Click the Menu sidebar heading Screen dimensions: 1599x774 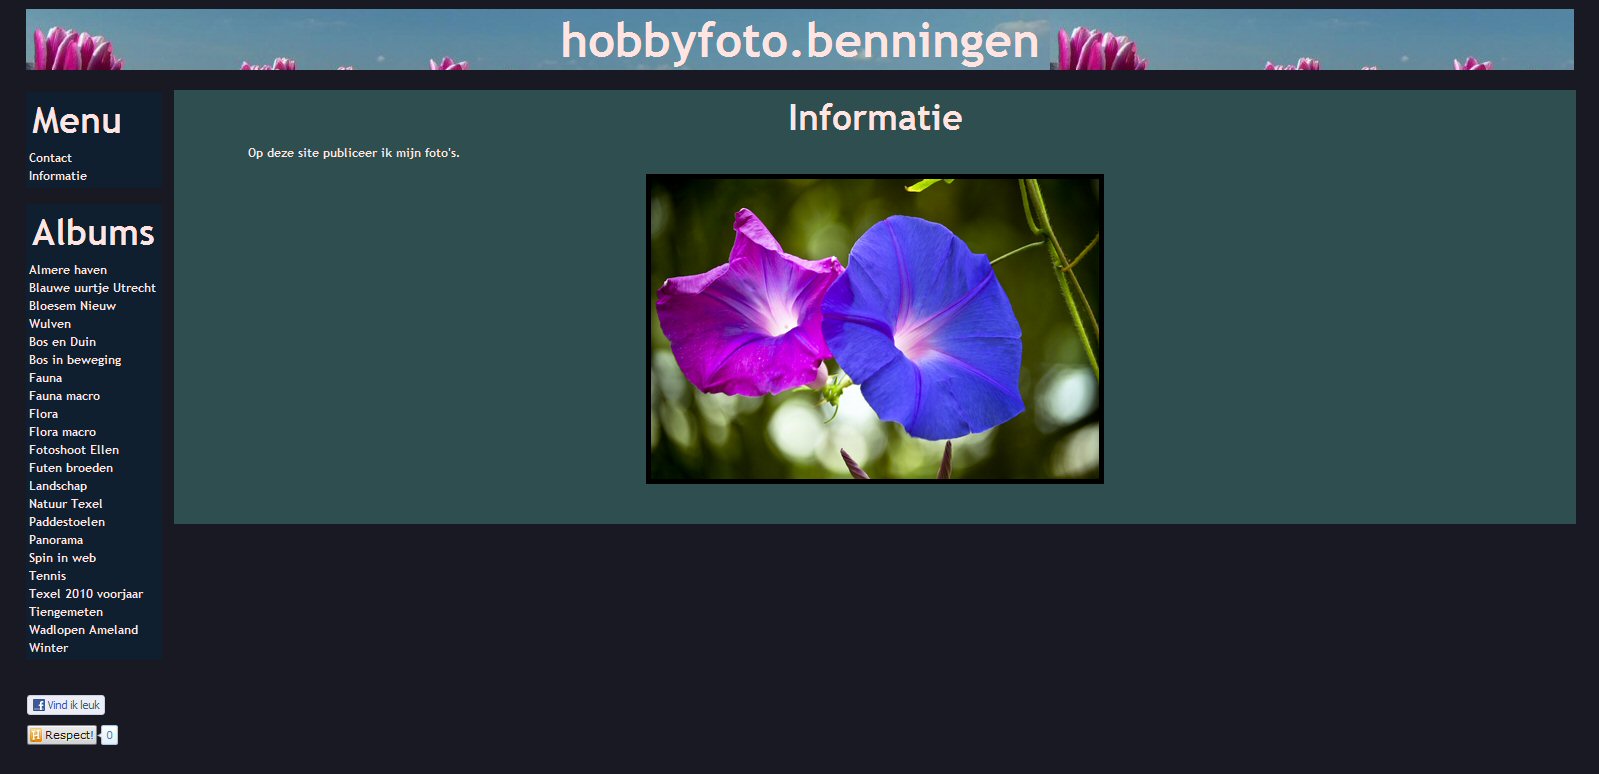(x=76, y=121)
